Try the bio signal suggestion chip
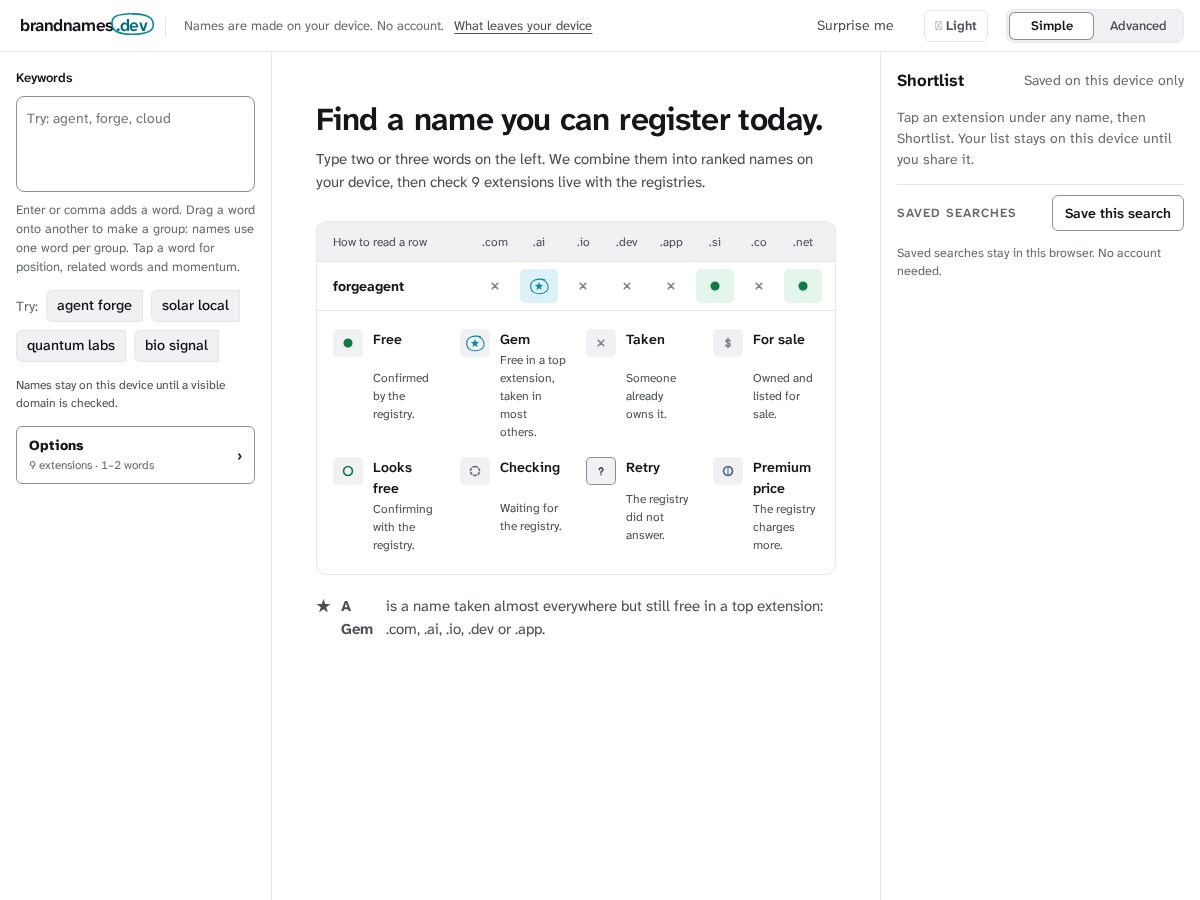This screenshot has width=1200, height=900. coord(176,346)
